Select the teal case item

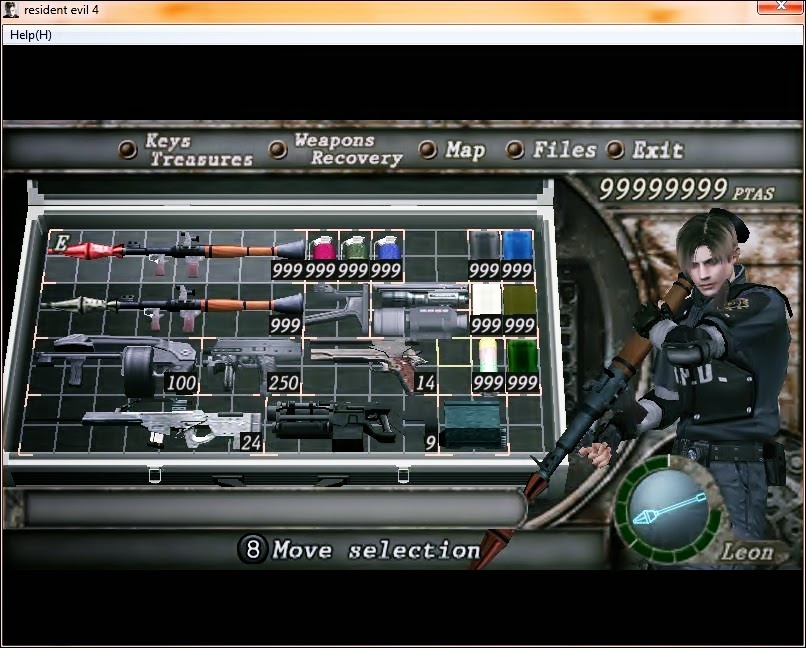point(474,424)
